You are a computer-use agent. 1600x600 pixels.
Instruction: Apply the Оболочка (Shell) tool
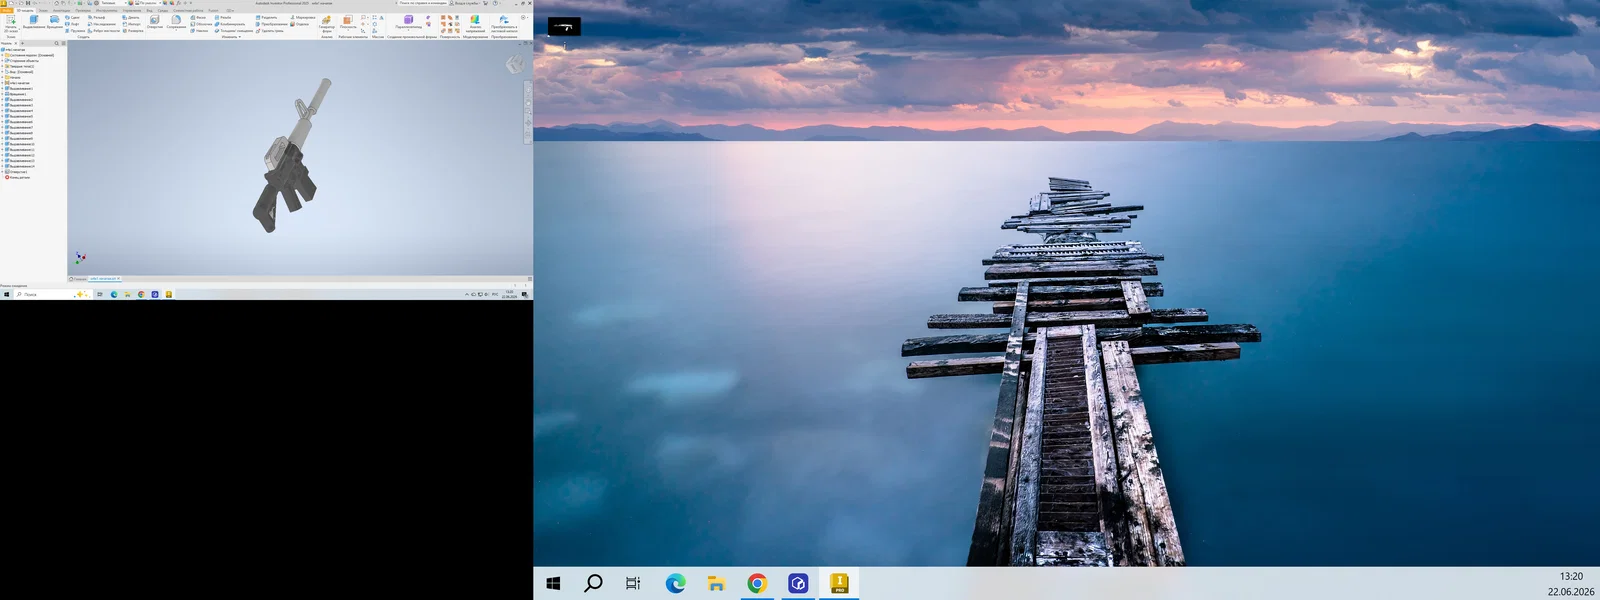point(201,24)
